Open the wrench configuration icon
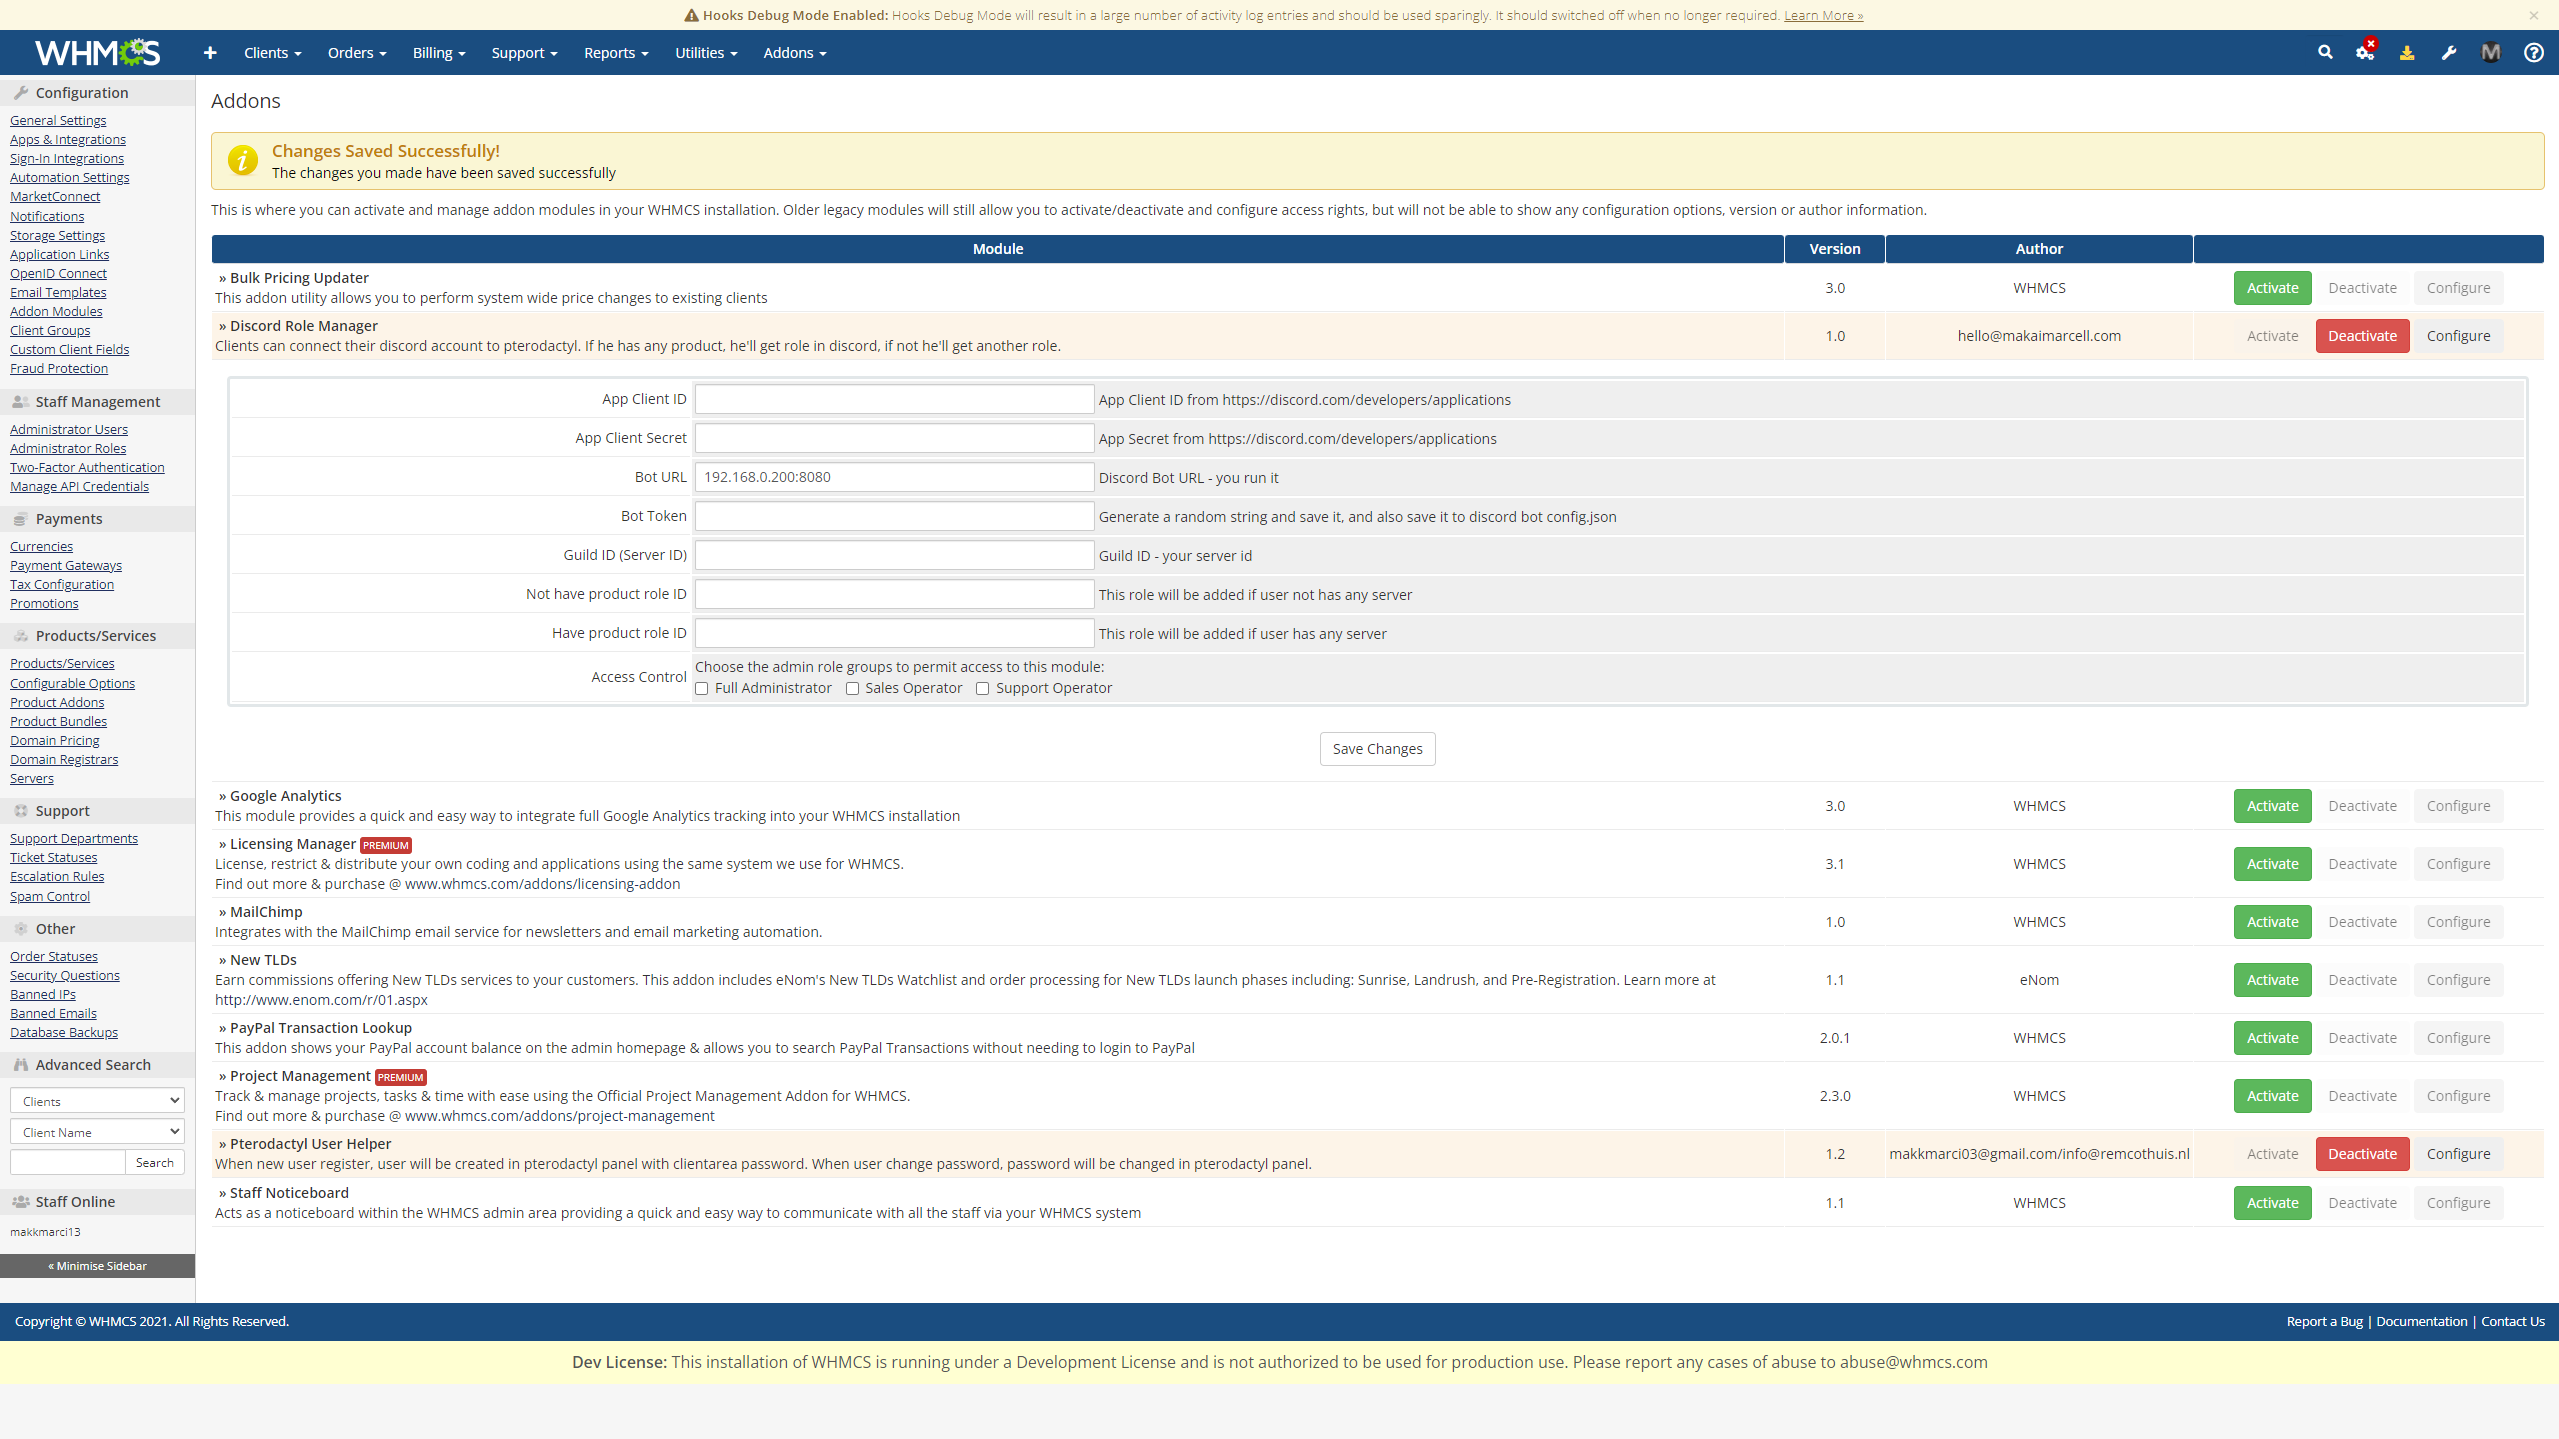The image size is (2559, 1439). (x=2449, y=53)
